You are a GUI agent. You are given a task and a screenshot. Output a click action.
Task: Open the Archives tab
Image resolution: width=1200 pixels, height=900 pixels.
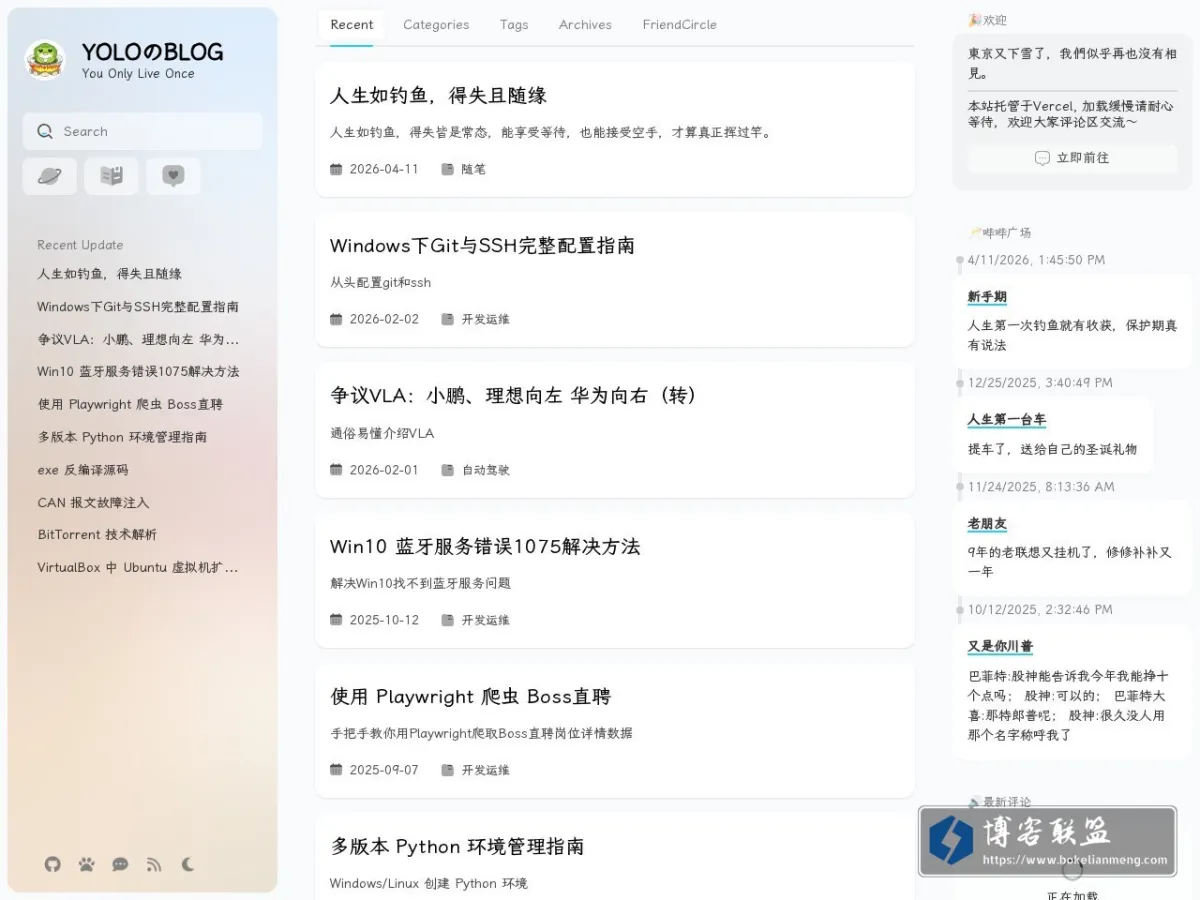(x=585, y=25)
